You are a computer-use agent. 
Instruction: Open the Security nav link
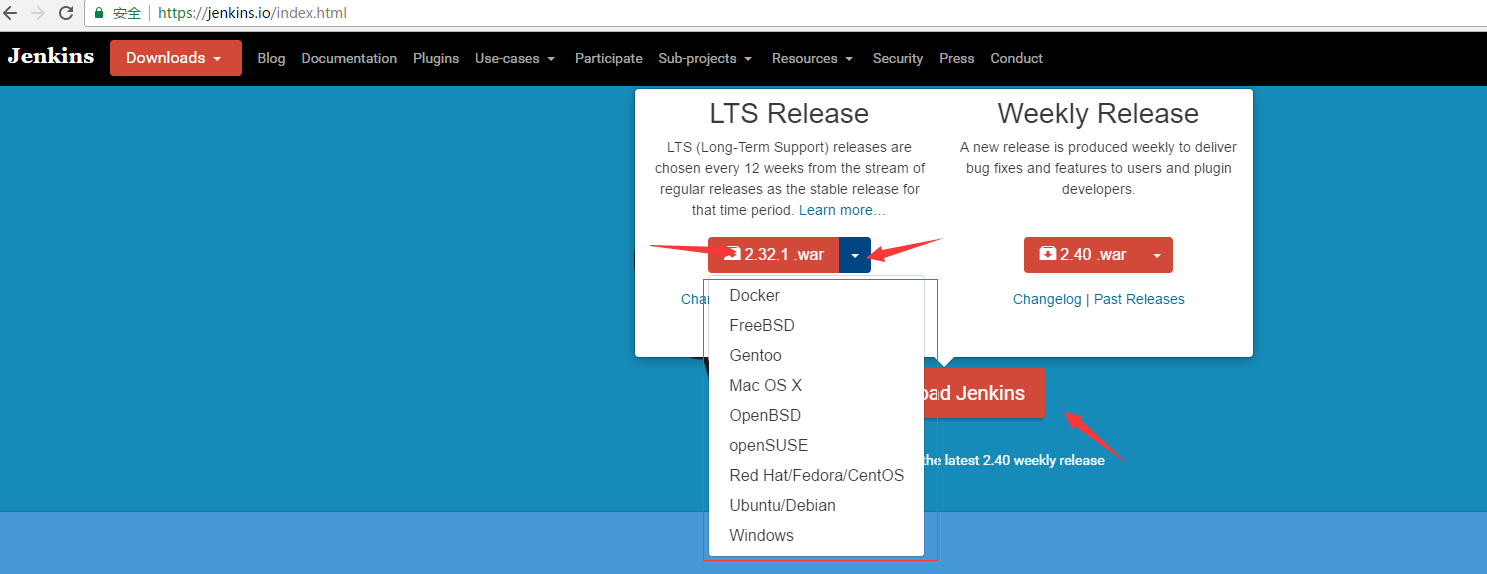(x=898, y=58)
